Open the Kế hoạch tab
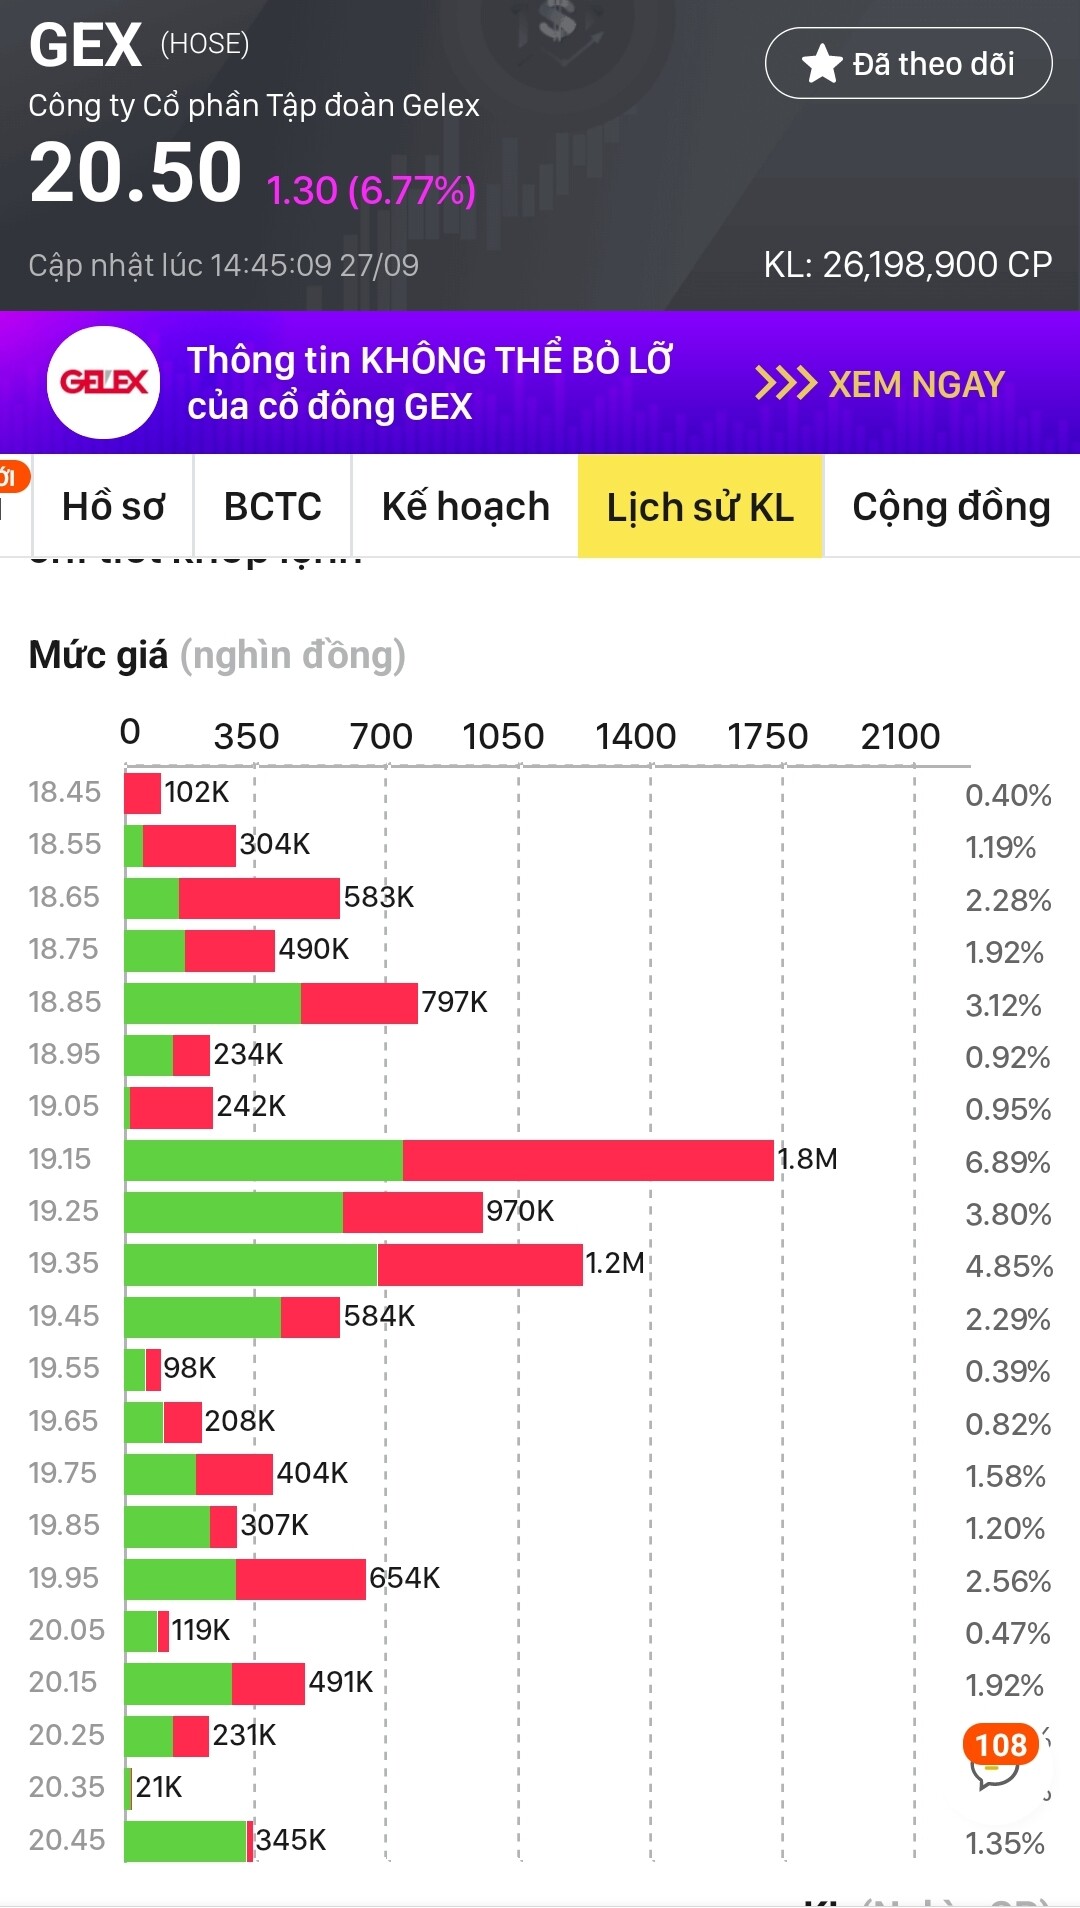Viewport: 1080px width, 1908px height. pyautogui.click(x=465, y=506)
